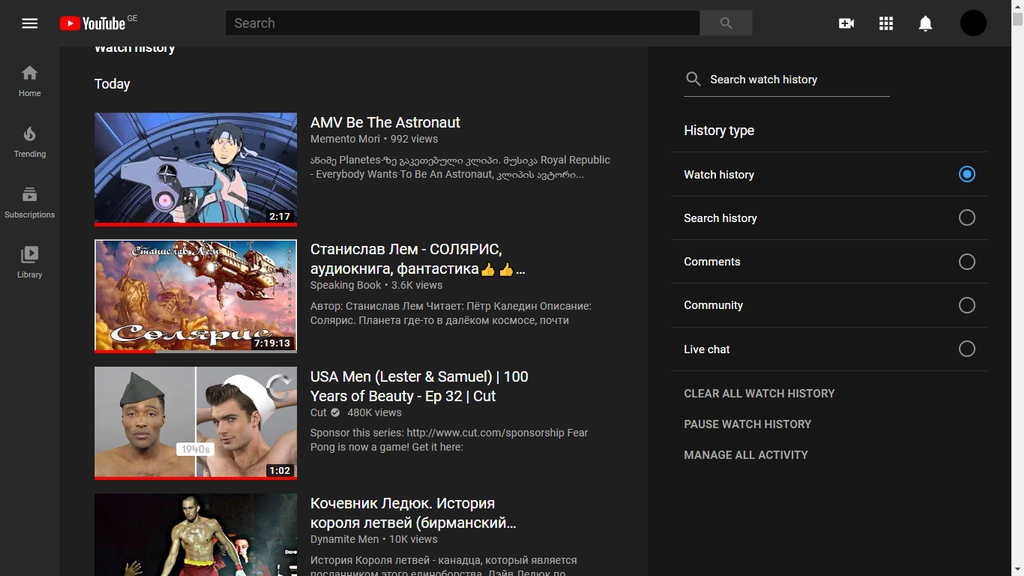Visit the Speaking Book channel
This screenshot has width=1024, height=576.
point(345,285)
